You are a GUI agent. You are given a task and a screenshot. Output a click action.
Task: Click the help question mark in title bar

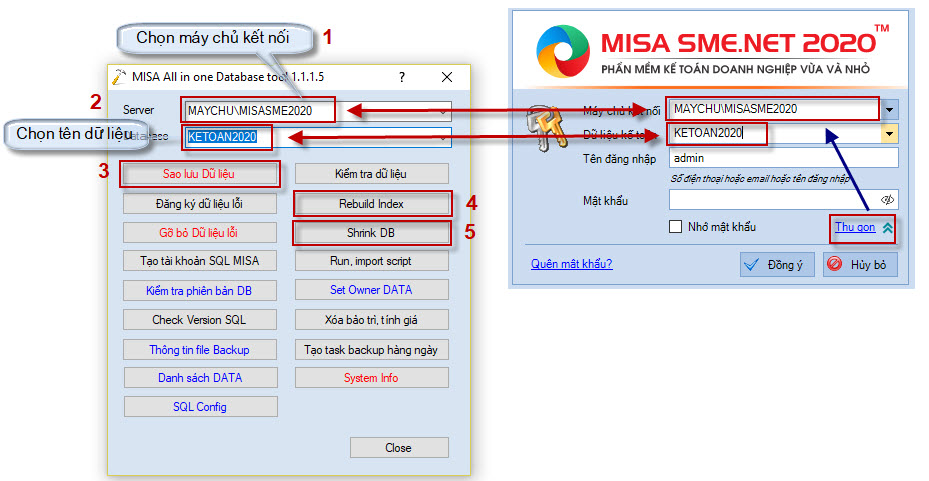(402, 77)
